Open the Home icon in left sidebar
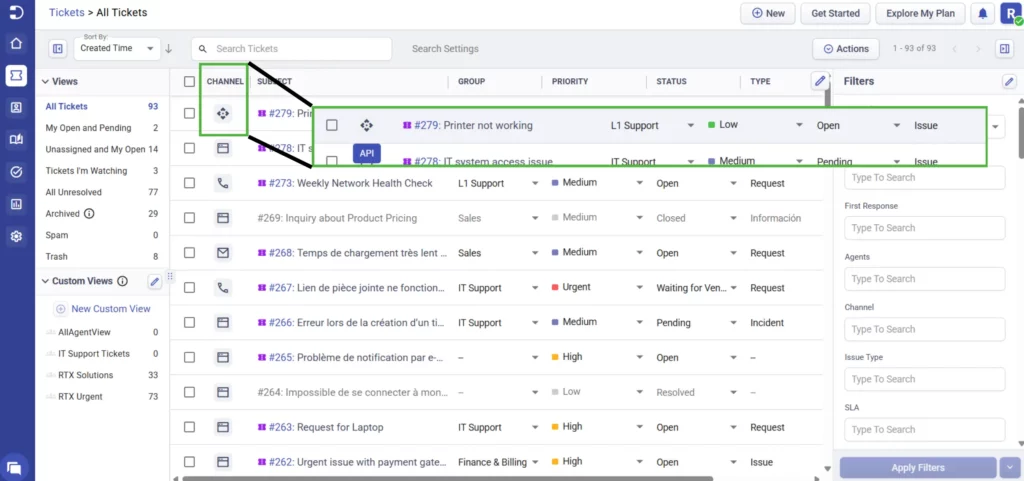The height and width of the screenshot is (481, 1024). coord(16,43)
